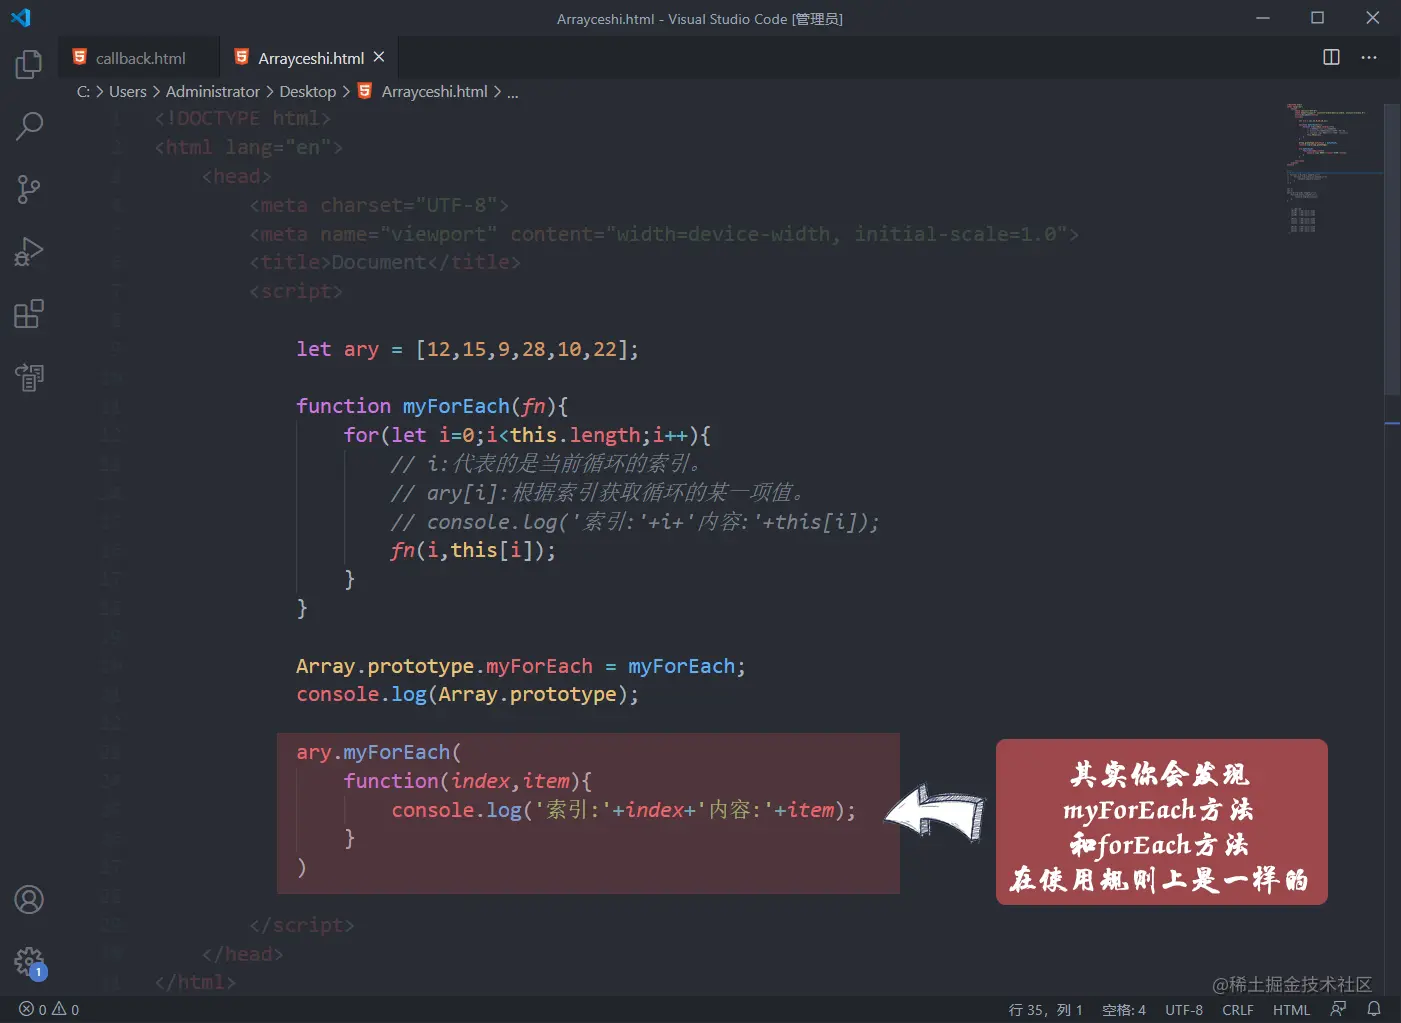The image size is (1401, 1023).
Task: Click the 'ary.myForEach(' line
Action: (x=378, y=752)
